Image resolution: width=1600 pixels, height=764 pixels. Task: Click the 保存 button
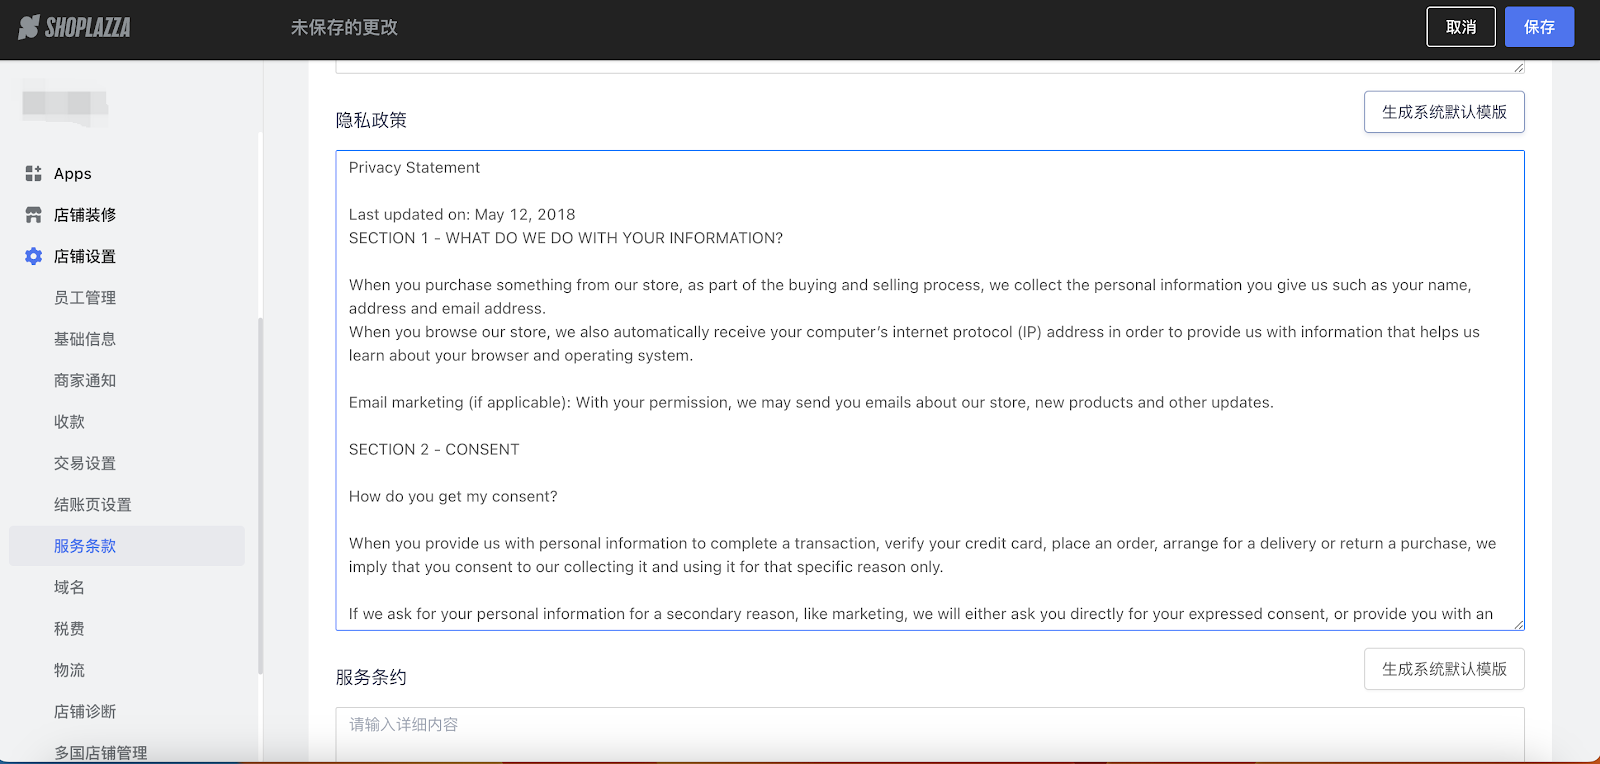point(1540,27)
